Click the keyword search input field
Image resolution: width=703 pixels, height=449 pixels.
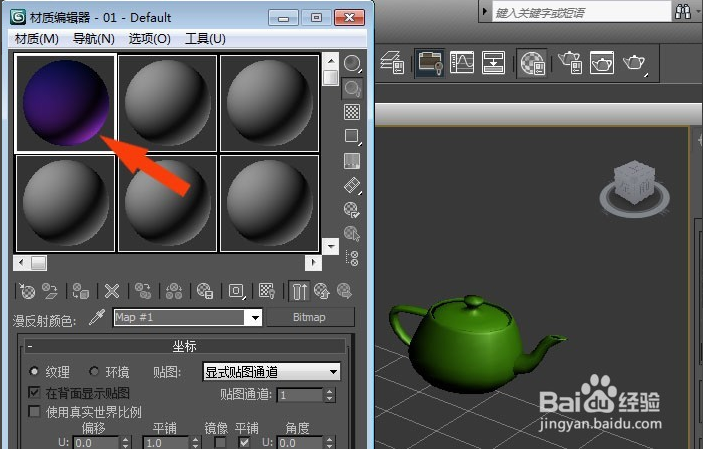click(x=581, y=12)
